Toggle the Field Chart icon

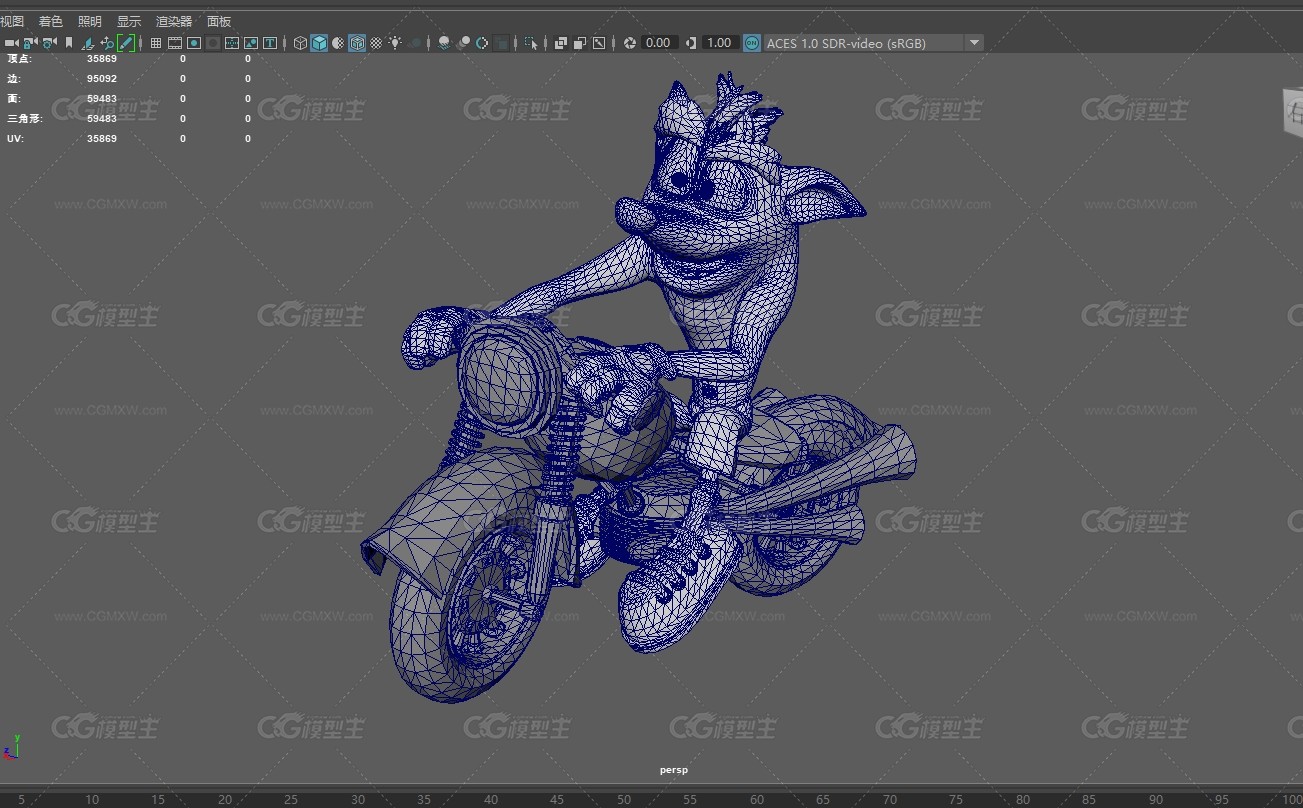tap(232, 43)
